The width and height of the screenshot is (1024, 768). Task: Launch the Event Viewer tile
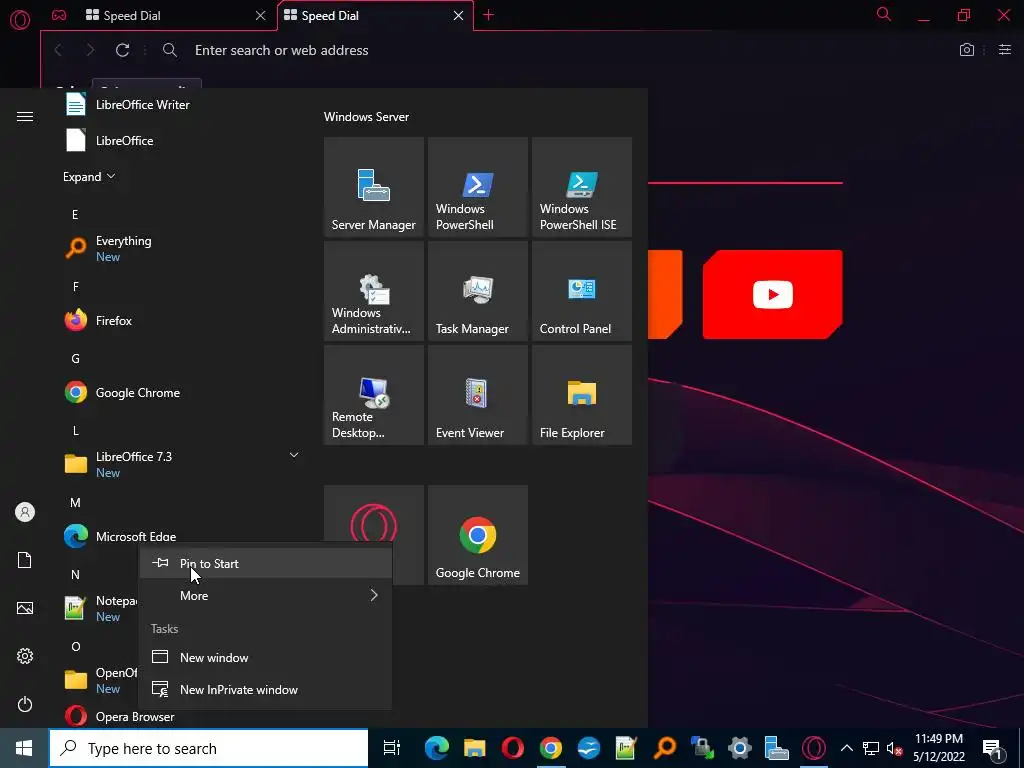coord(477,395)
